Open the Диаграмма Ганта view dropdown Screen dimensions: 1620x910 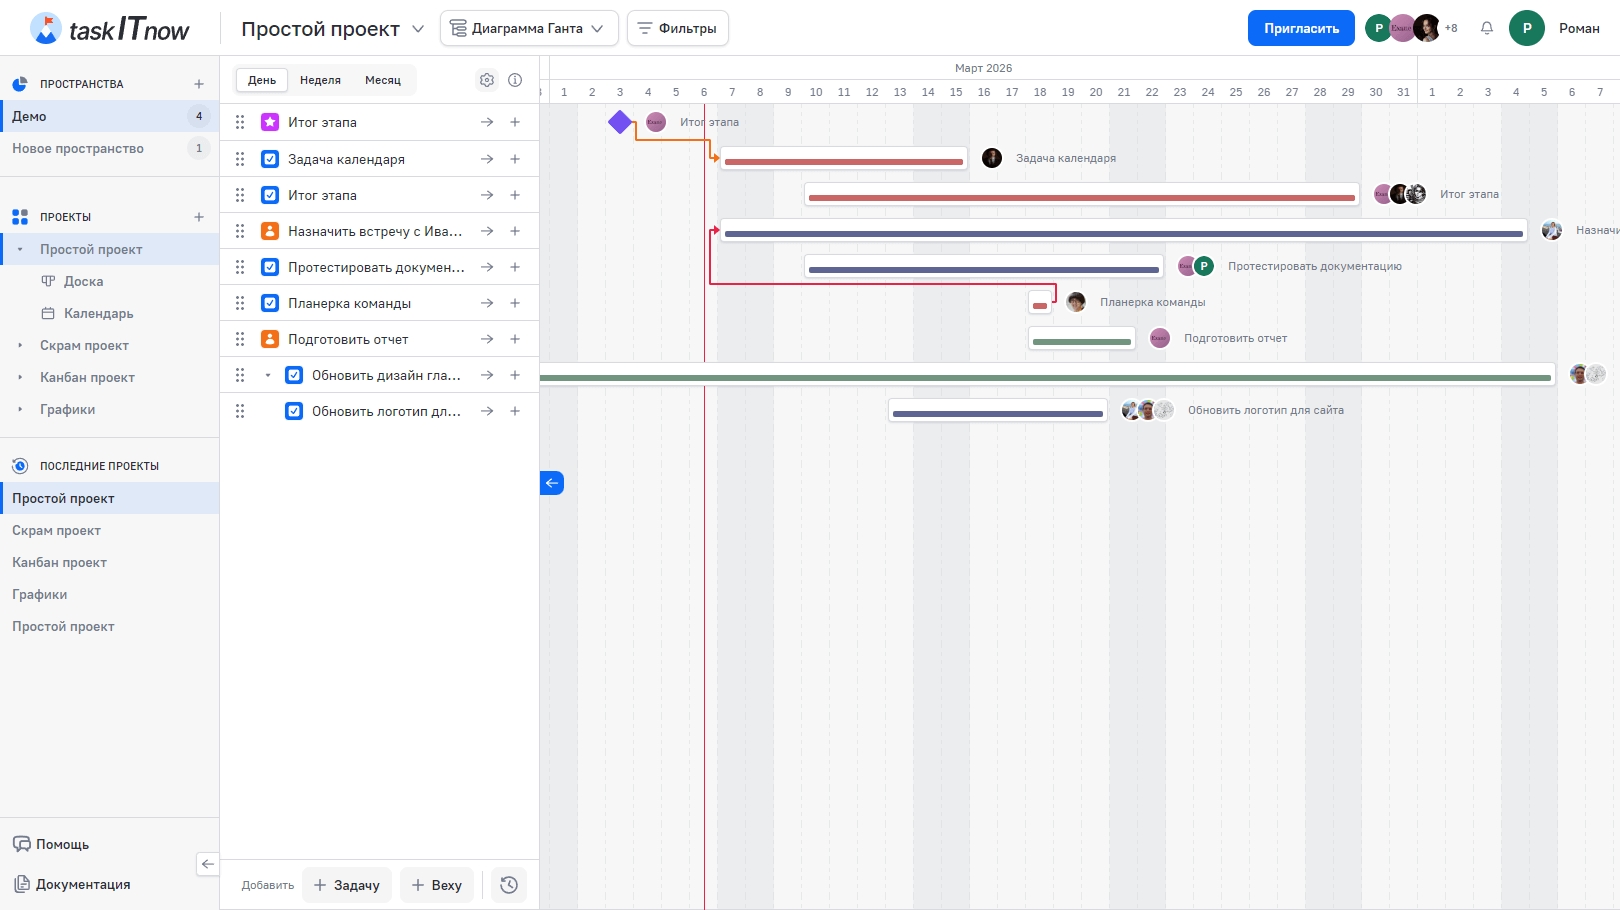point(529,28)
